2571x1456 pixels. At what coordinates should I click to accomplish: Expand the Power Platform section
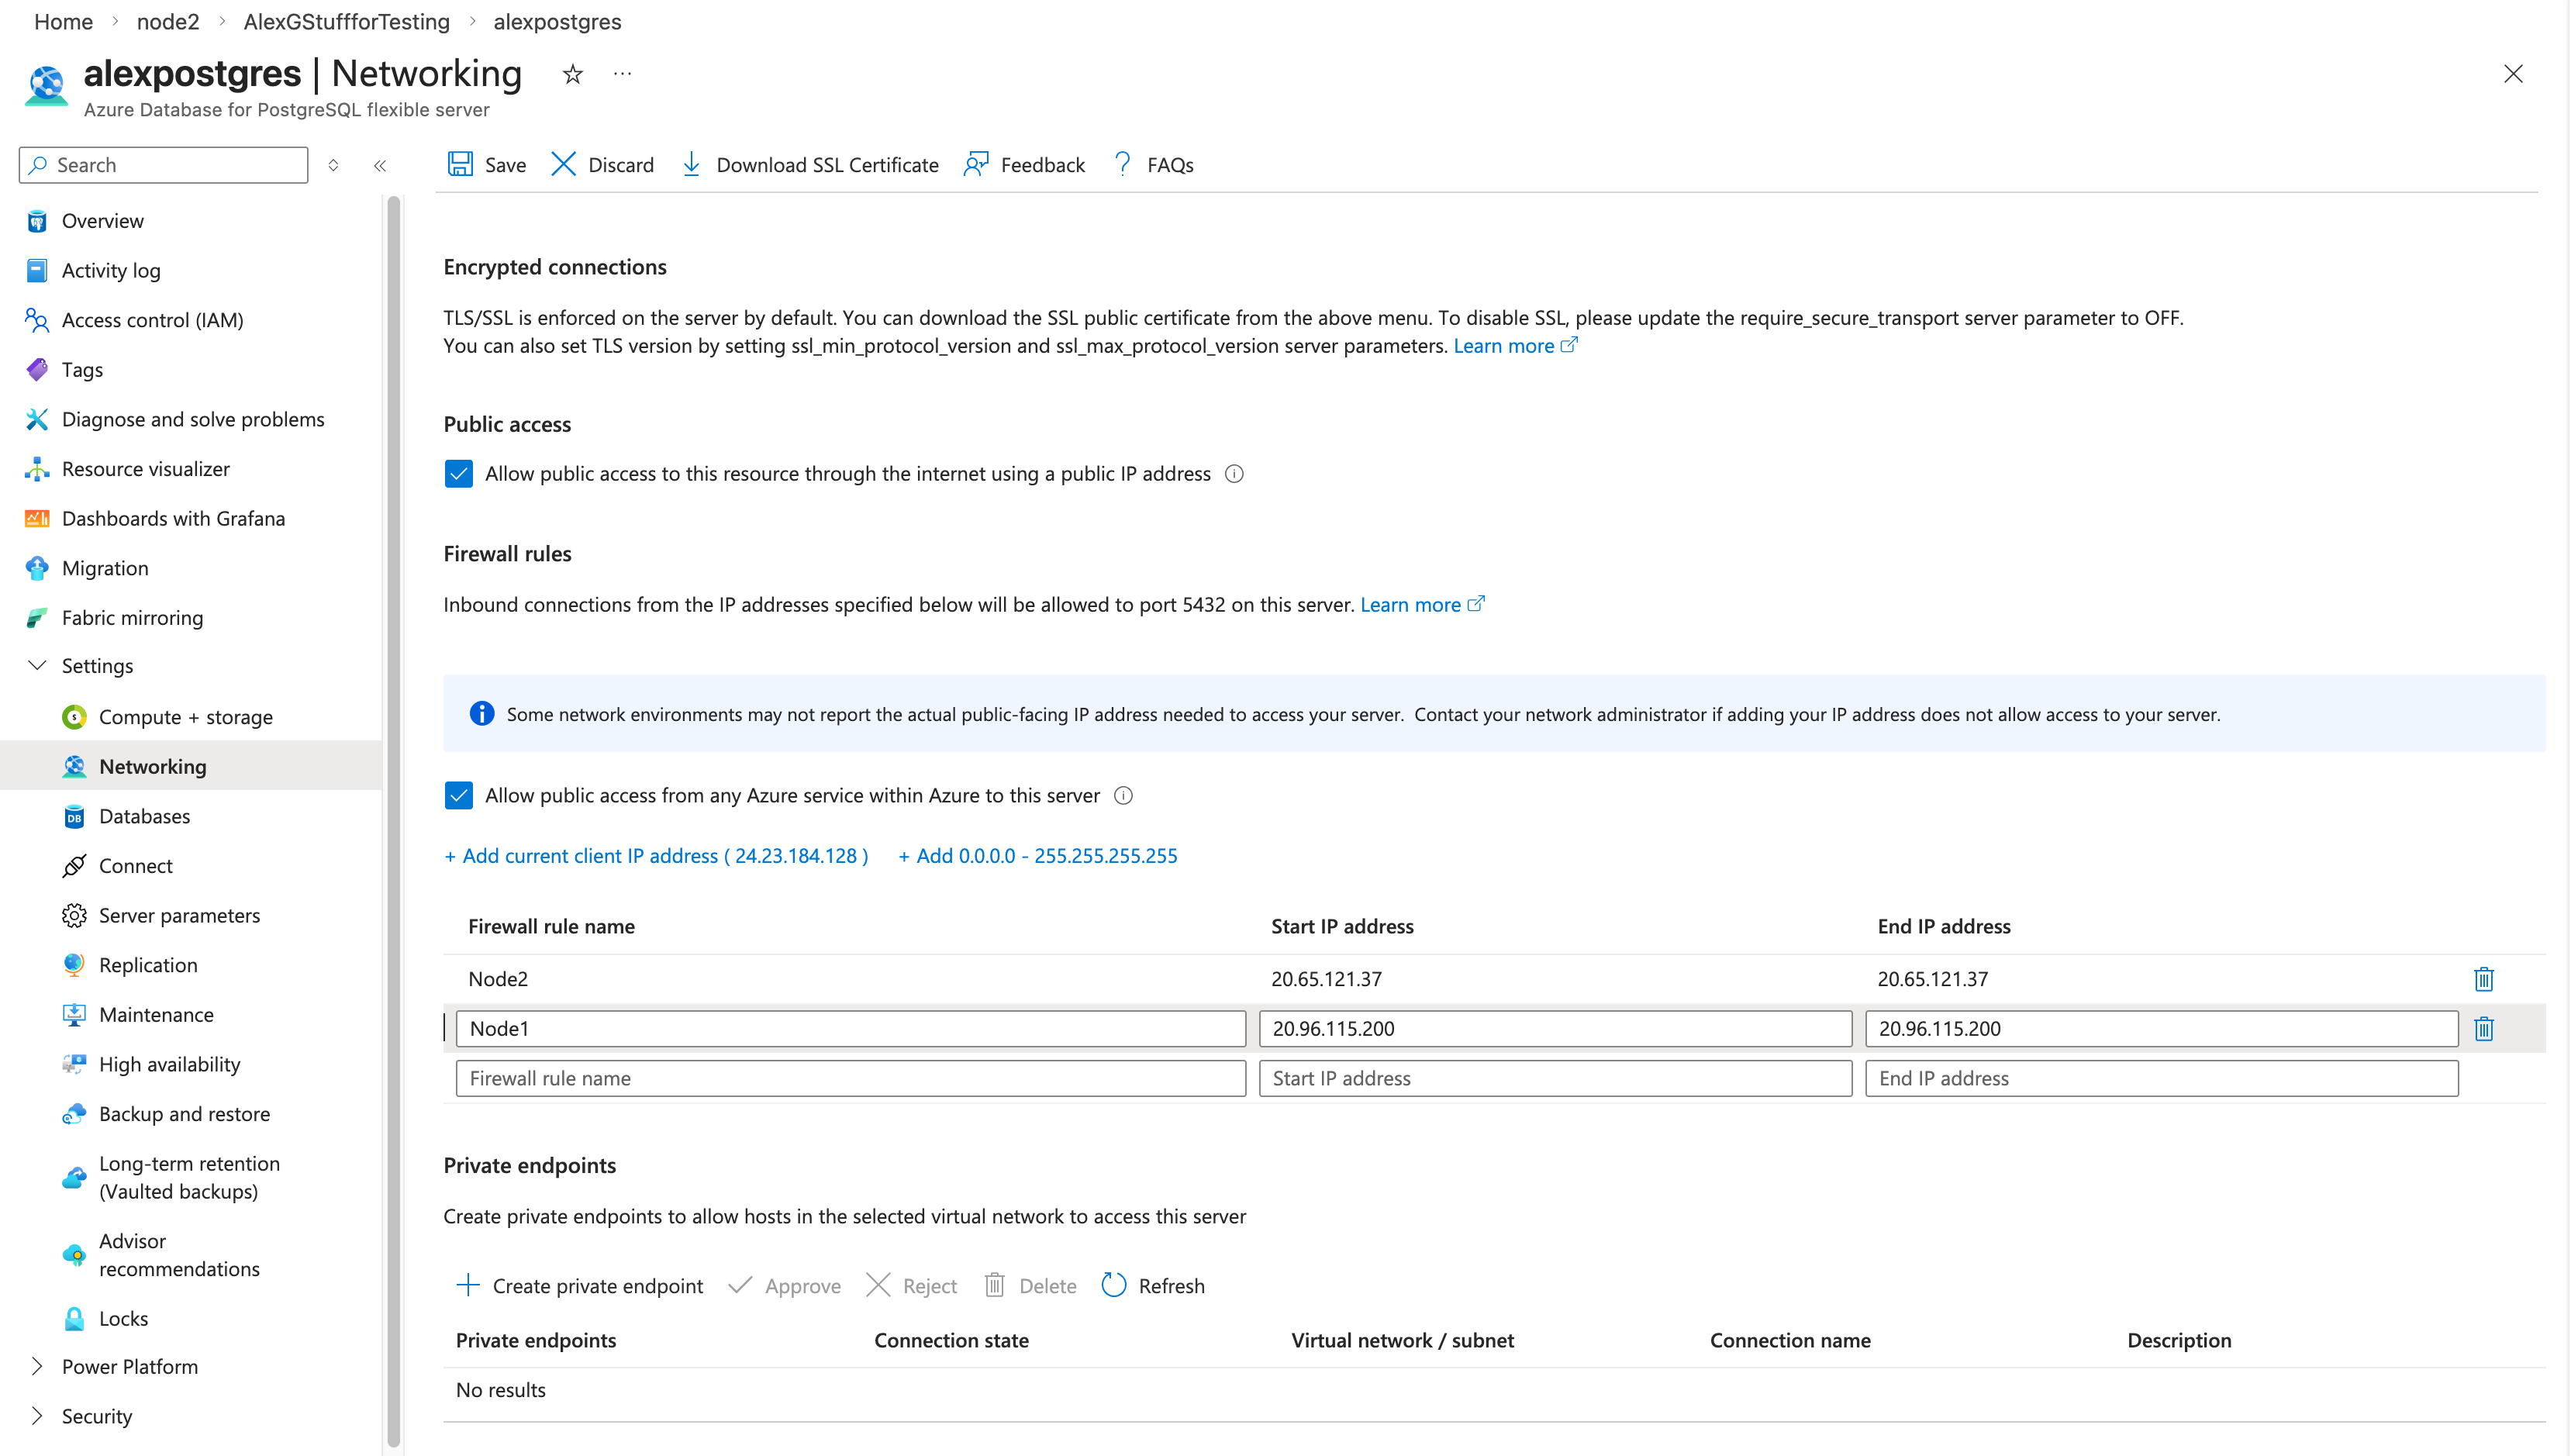click(x=37, y=1366)
